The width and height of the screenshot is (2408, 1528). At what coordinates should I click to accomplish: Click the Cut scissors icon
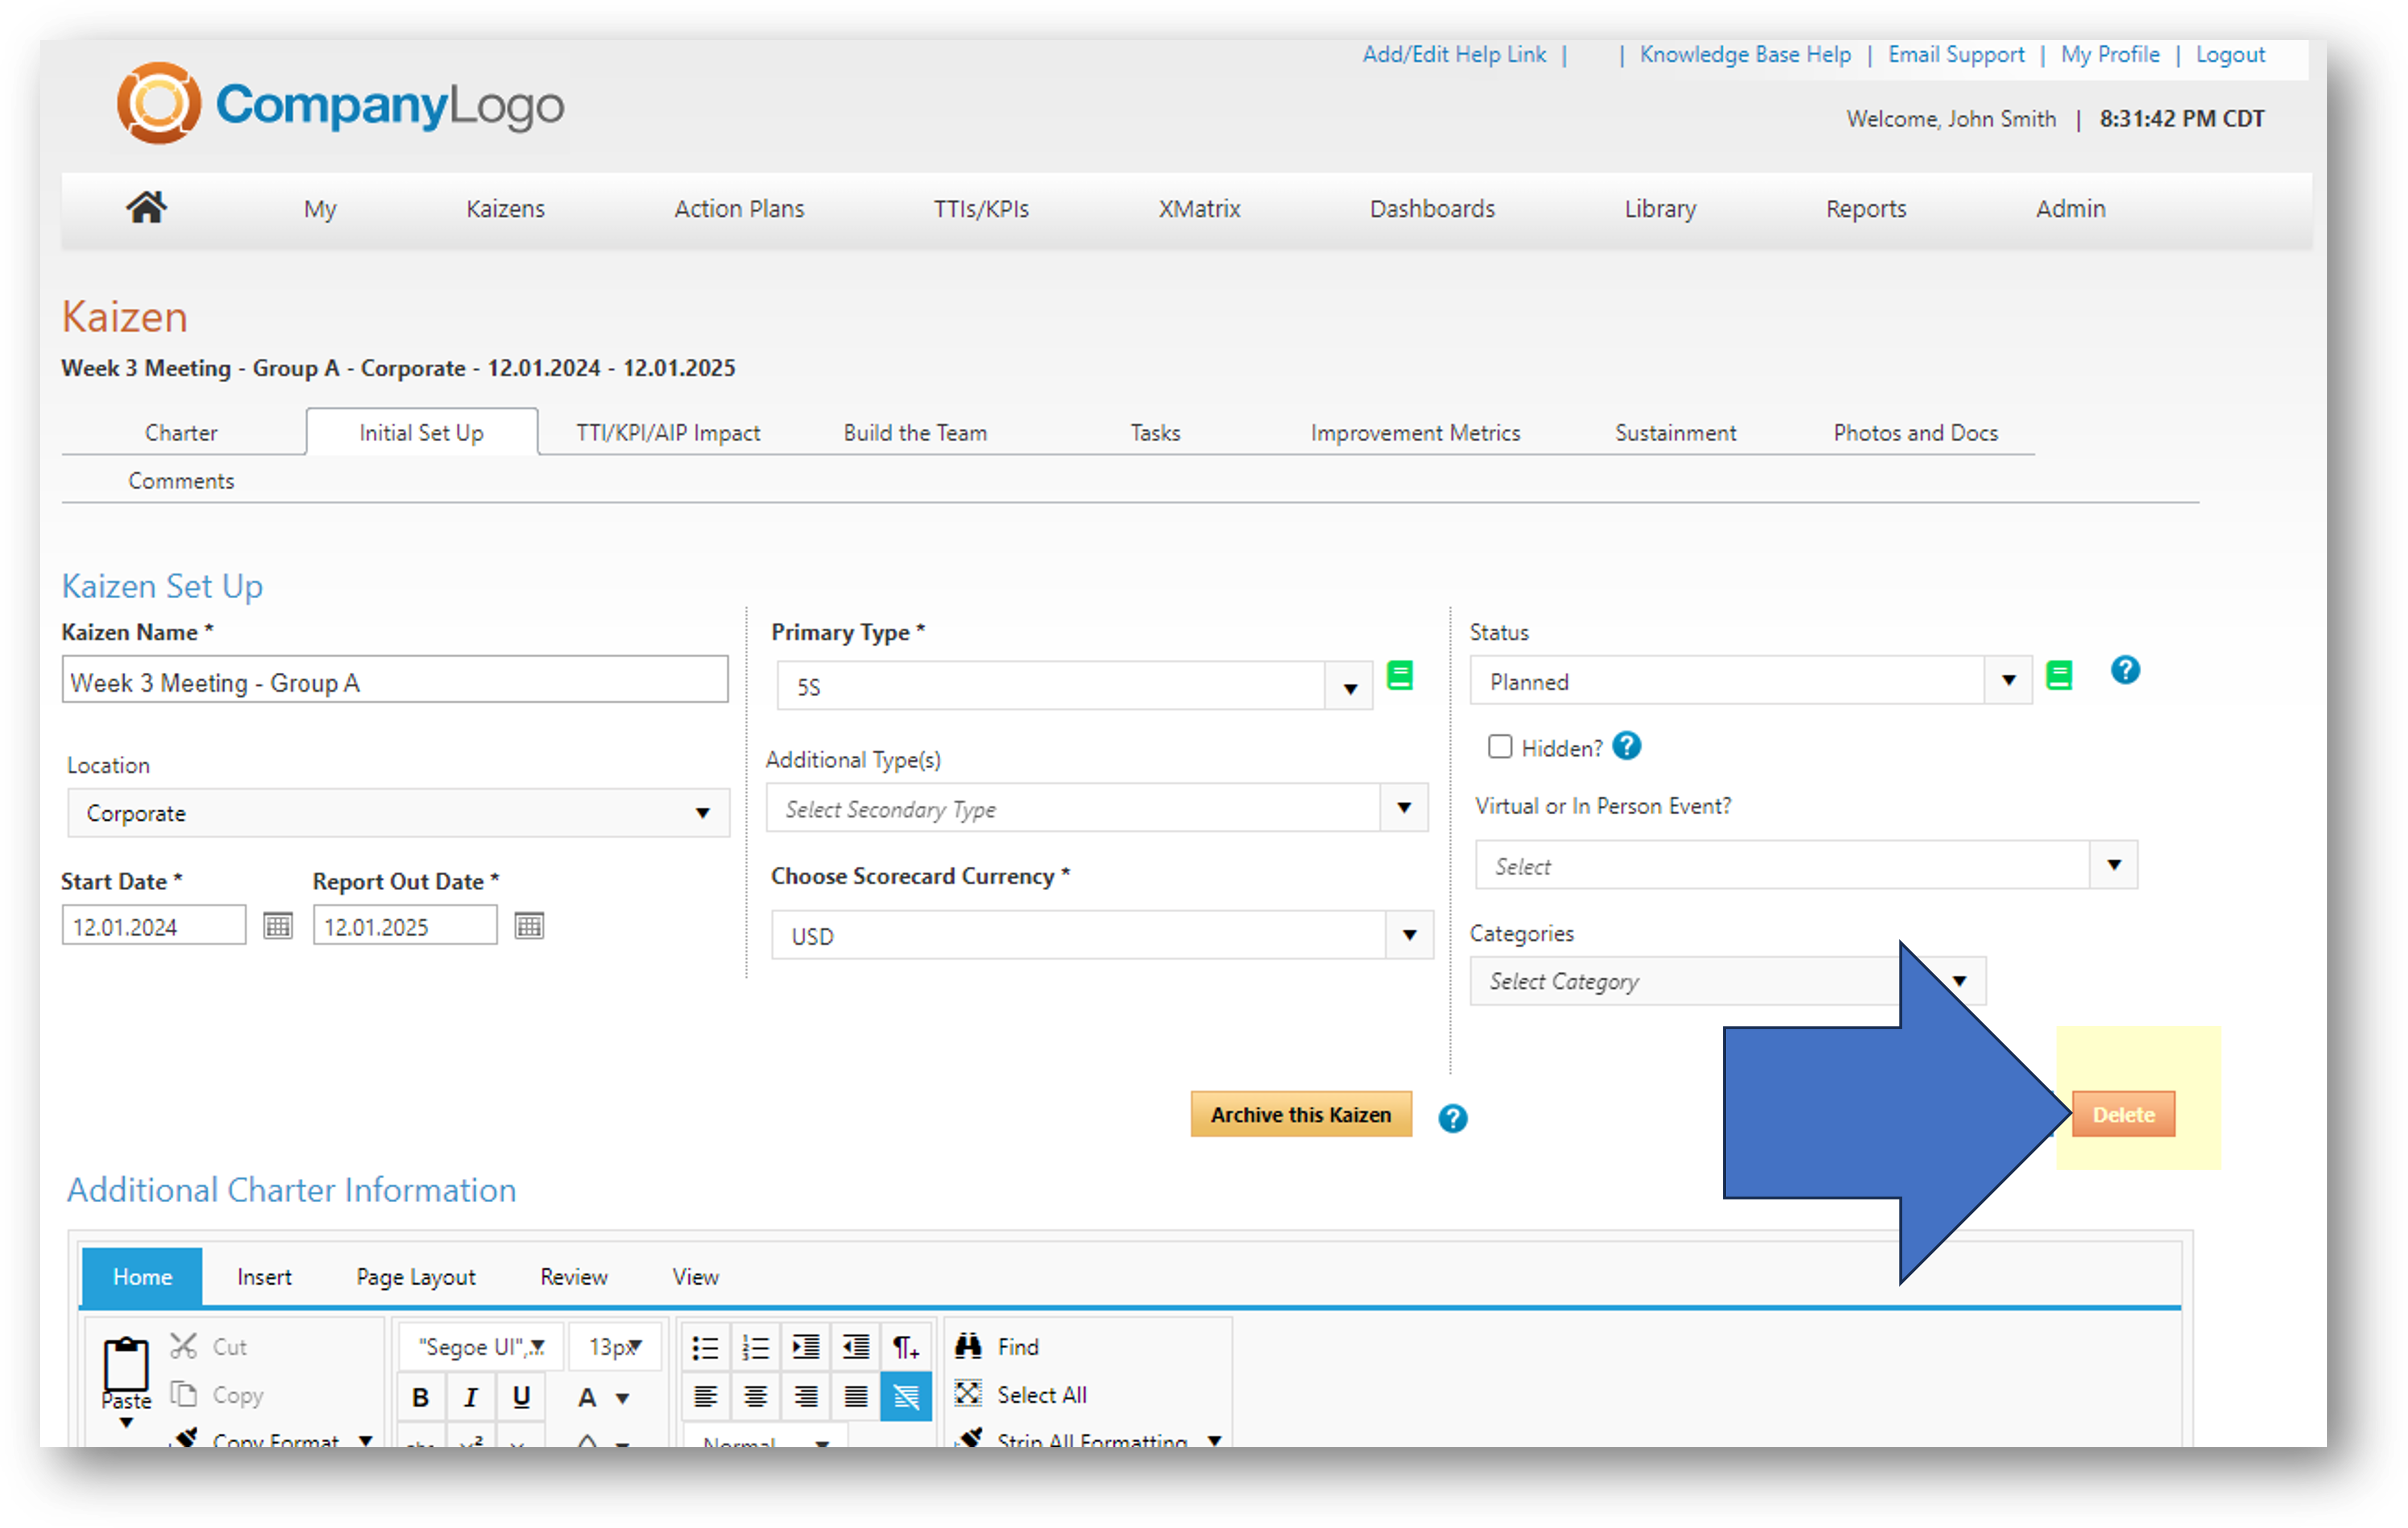[x=183, y=1346]
